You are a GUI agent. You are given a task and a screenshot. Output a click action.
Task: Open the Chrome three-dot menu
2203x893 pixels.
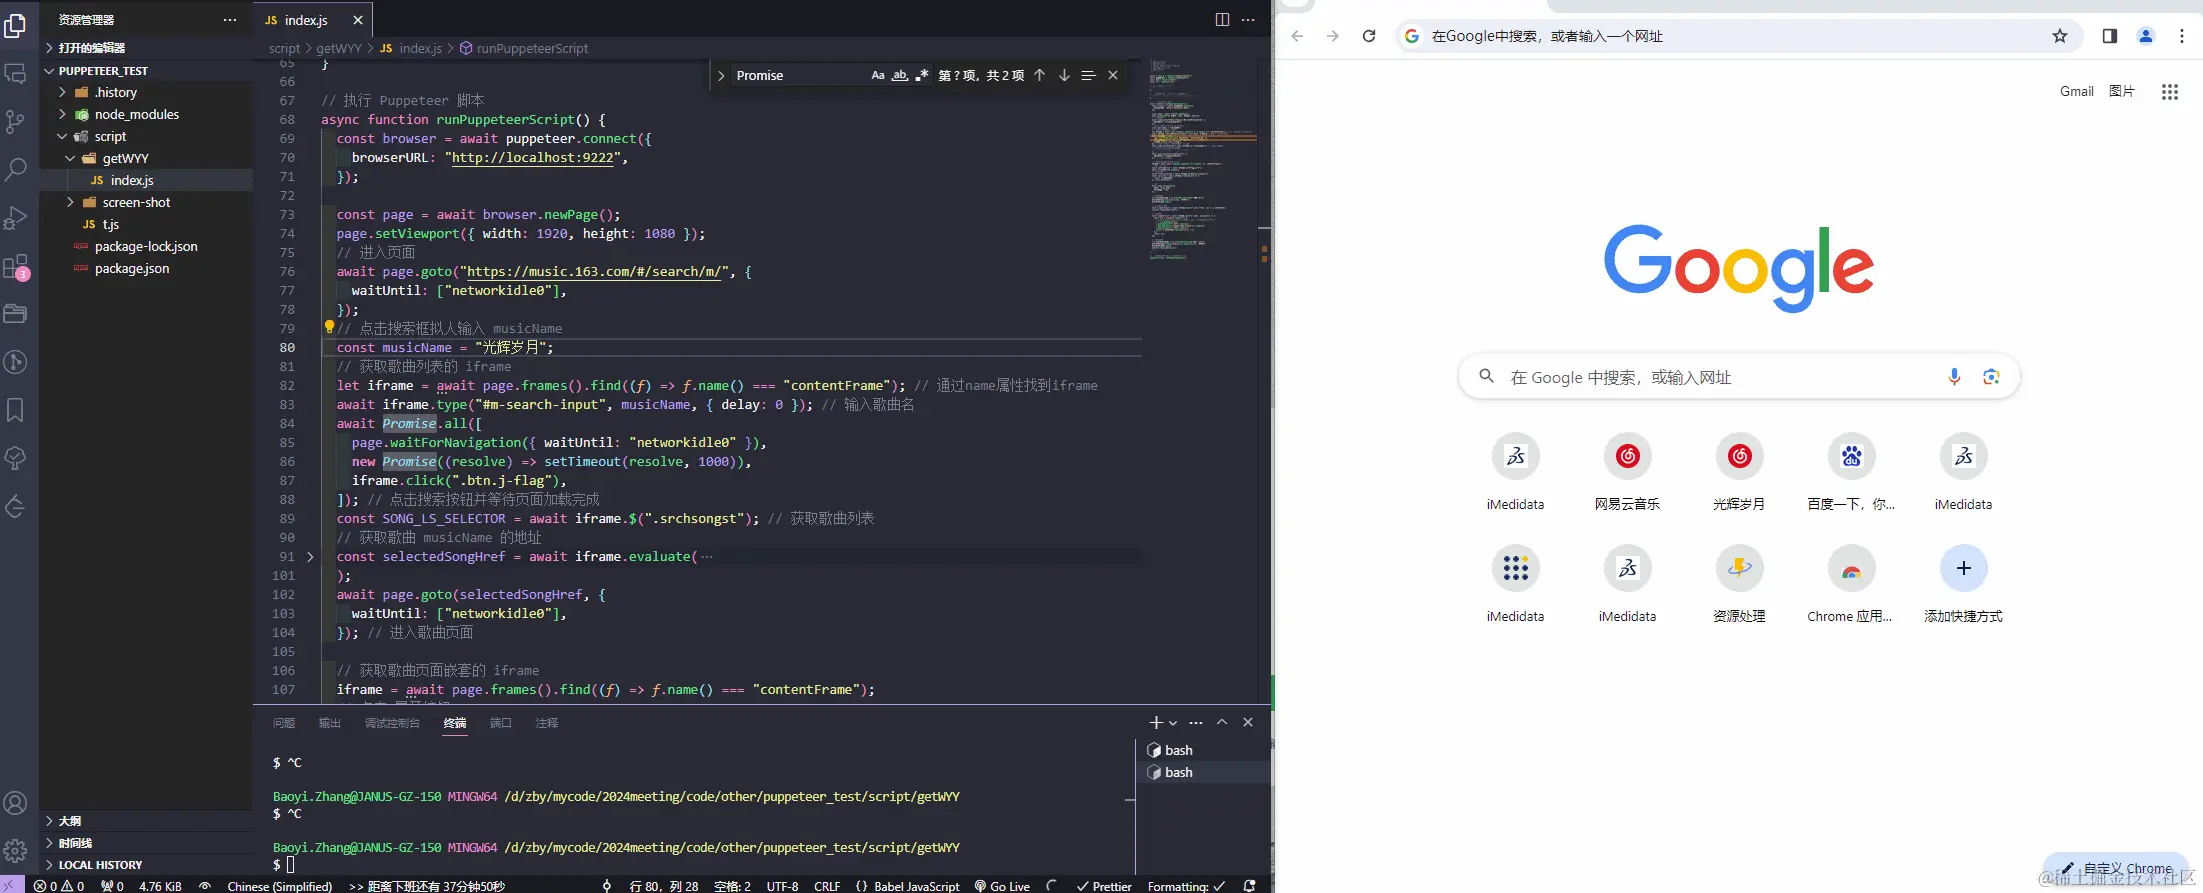point(2182,36)
